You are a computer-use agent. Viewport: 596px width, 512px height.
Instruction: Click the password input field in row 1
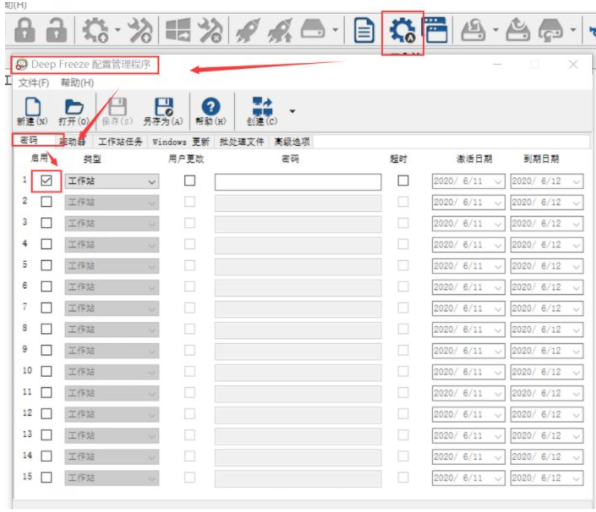pos(298,182)
